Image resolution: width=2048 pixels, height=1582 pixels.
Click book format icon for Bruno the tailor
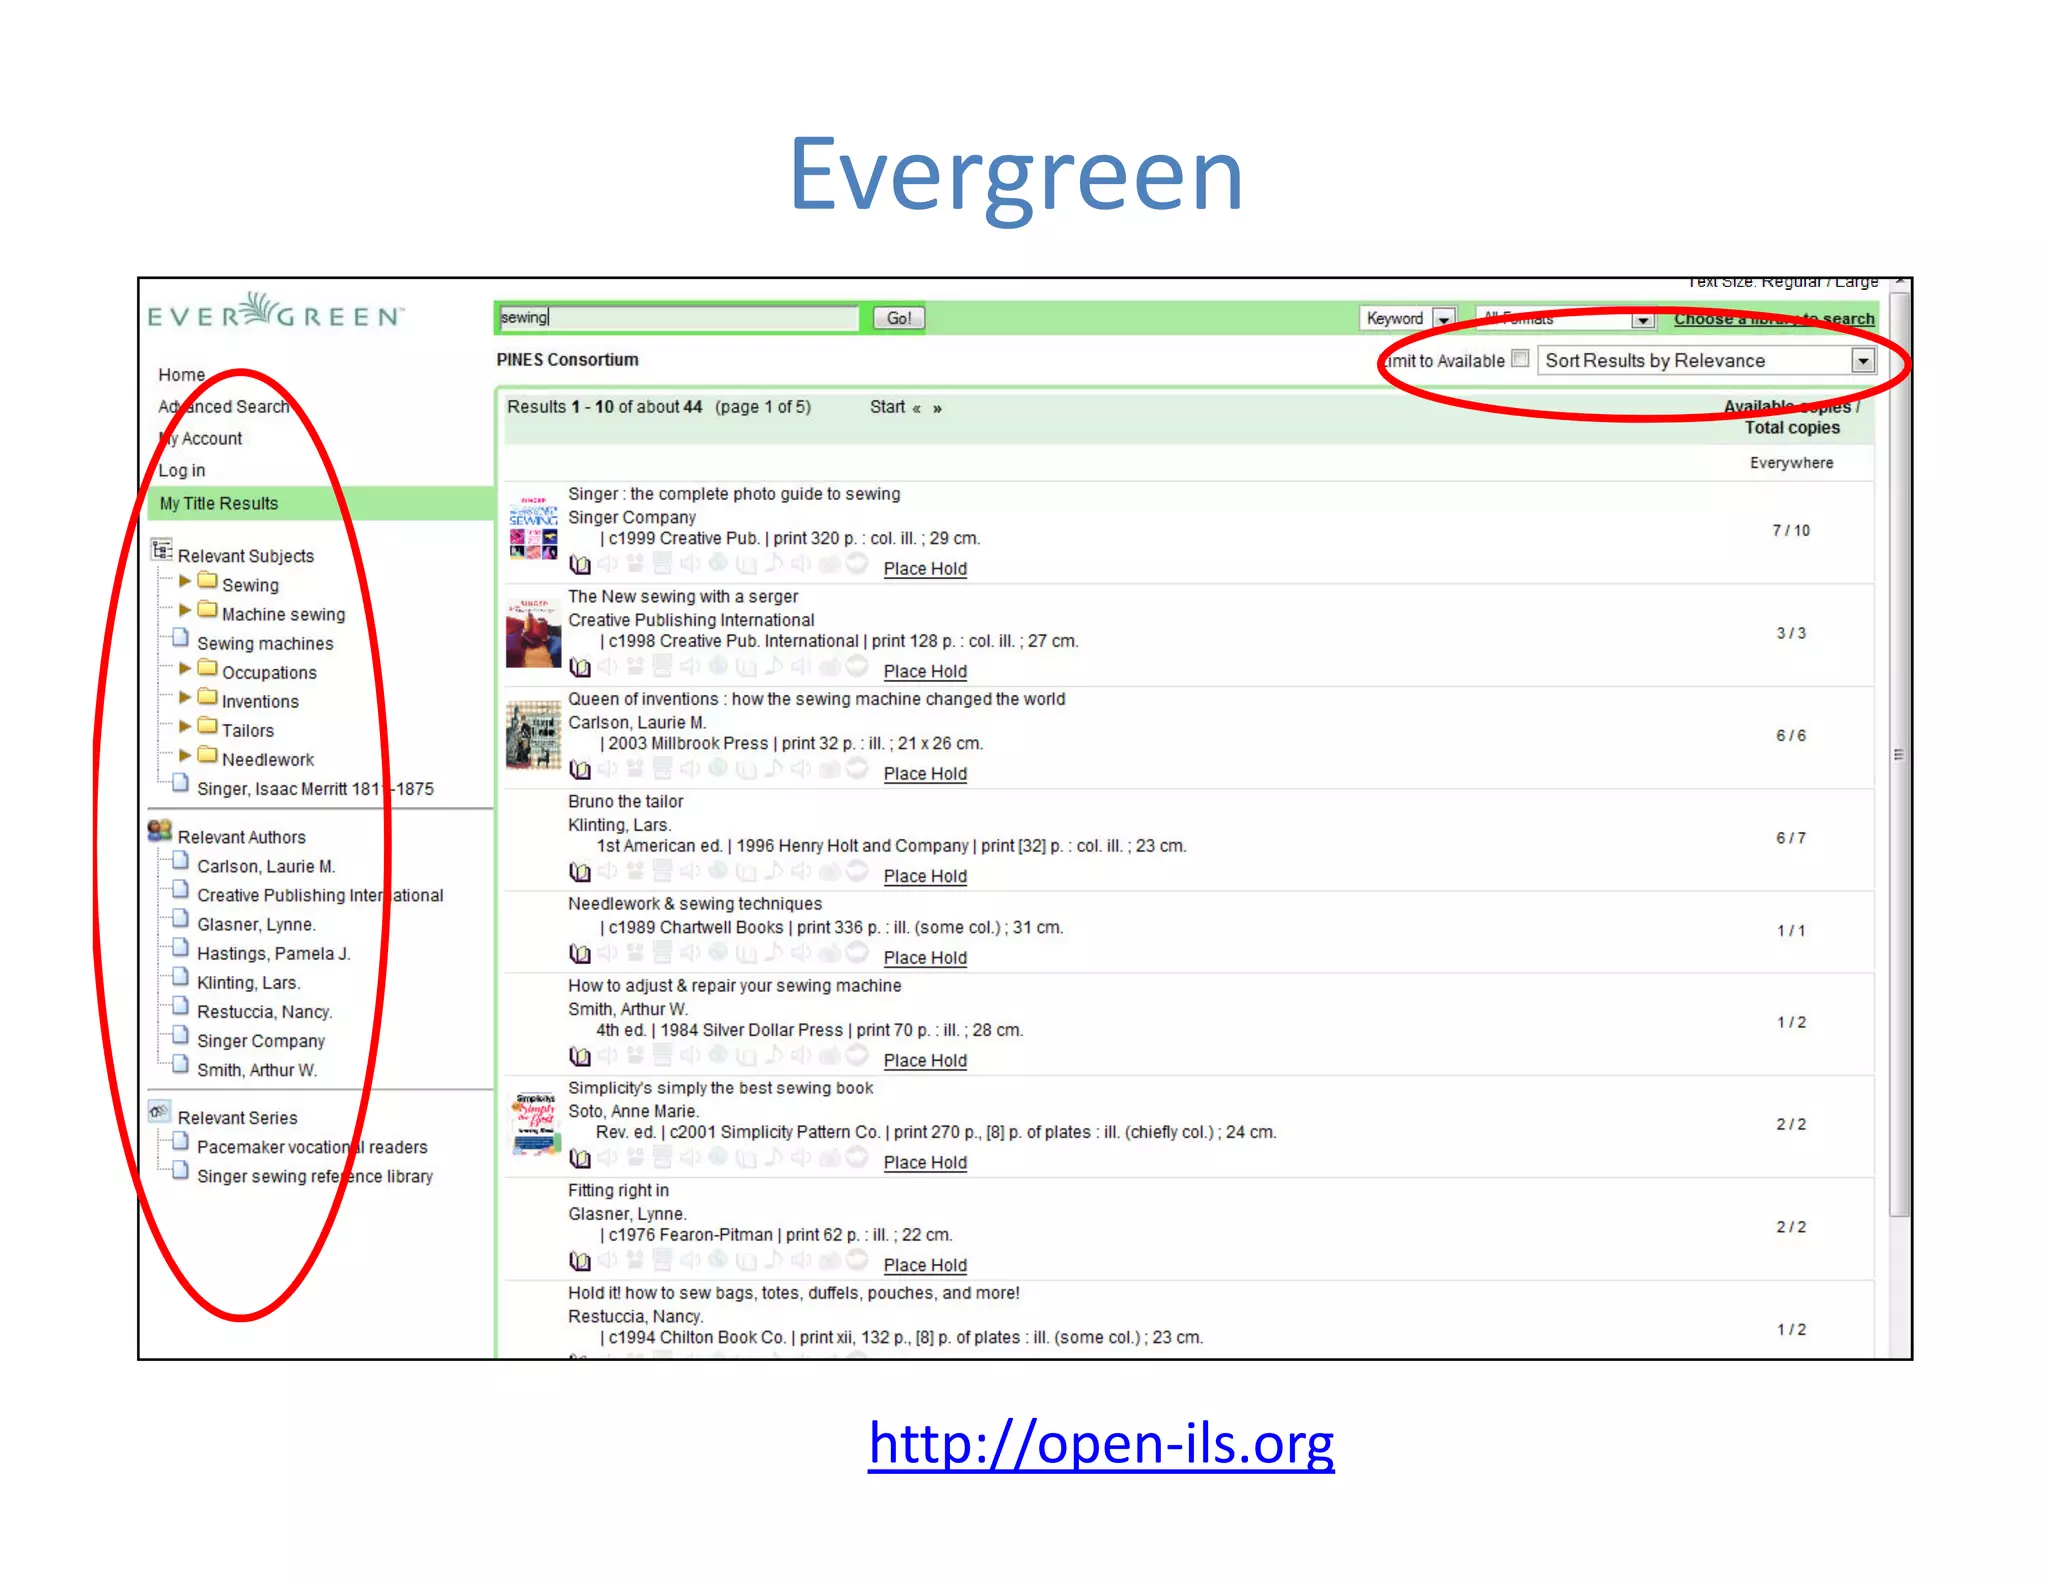[580, 872]
